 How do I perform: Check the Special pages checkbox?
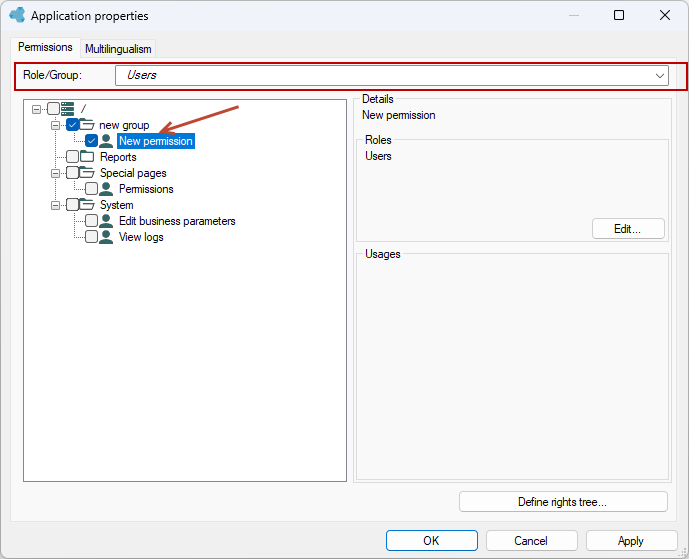[x=73, y=172]
